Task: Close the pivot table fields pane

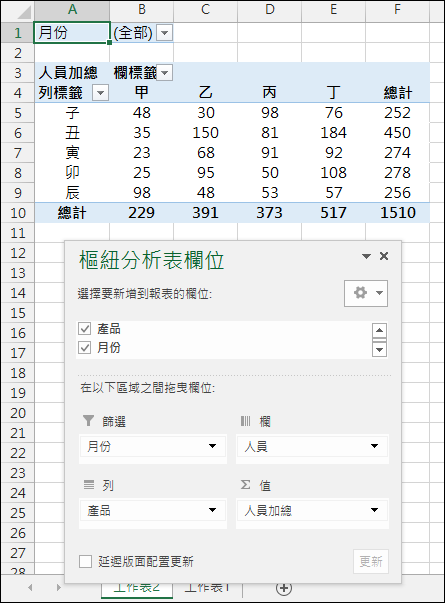Action: pyautogui.click(x=384, y=256)
